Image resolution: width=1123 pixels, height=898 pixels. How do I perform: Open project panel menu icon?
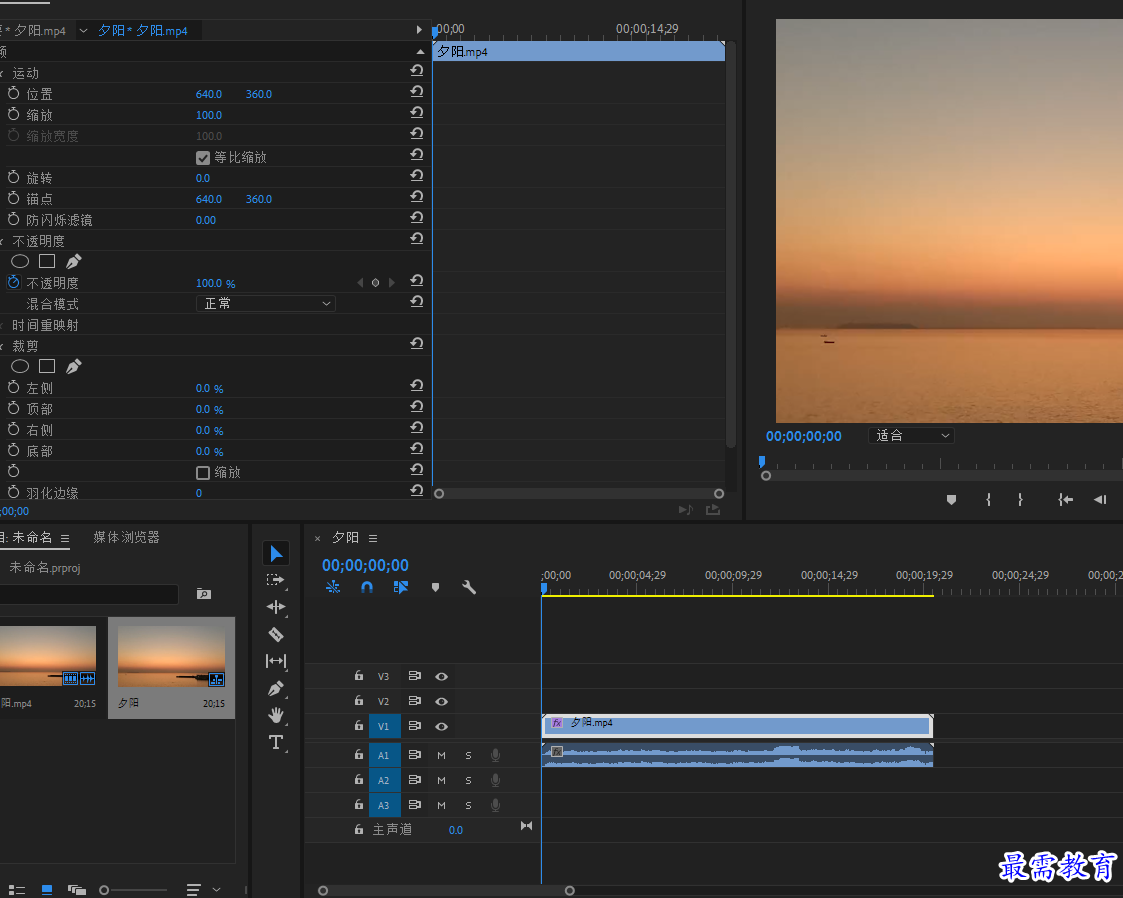[x=65, y=538]
